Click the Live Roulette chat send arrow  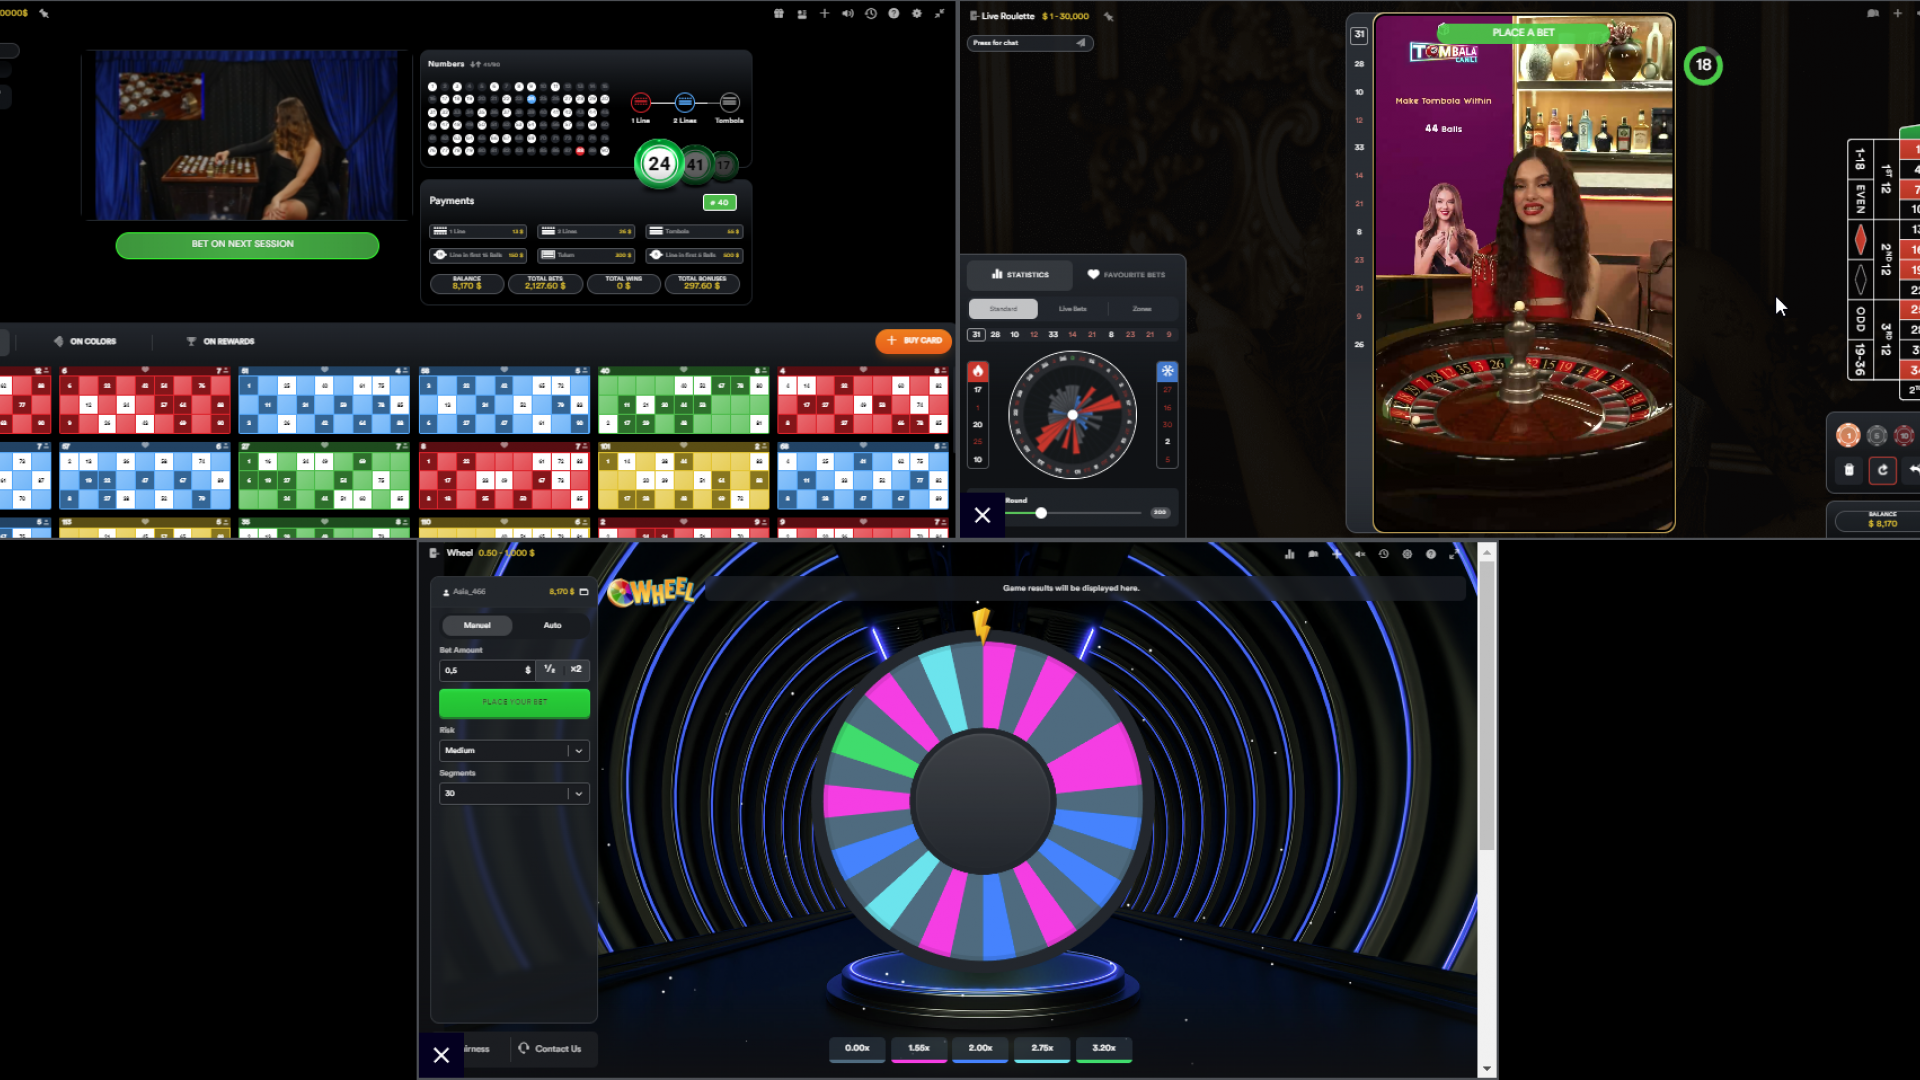(x=1081, y=43)
